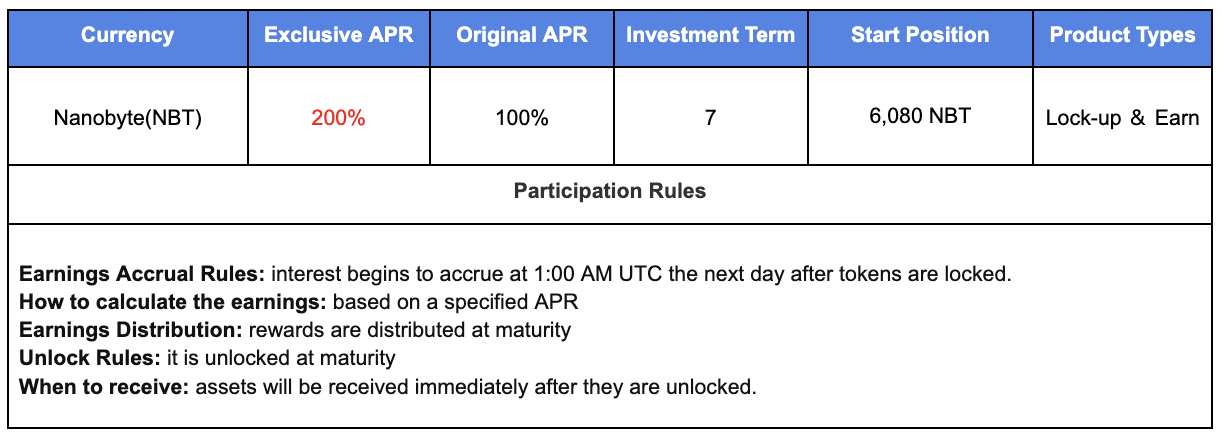Viewport: 1222px width, 438px height.
Task: Select the investment term value 7
Action: (x=710, y=118)
